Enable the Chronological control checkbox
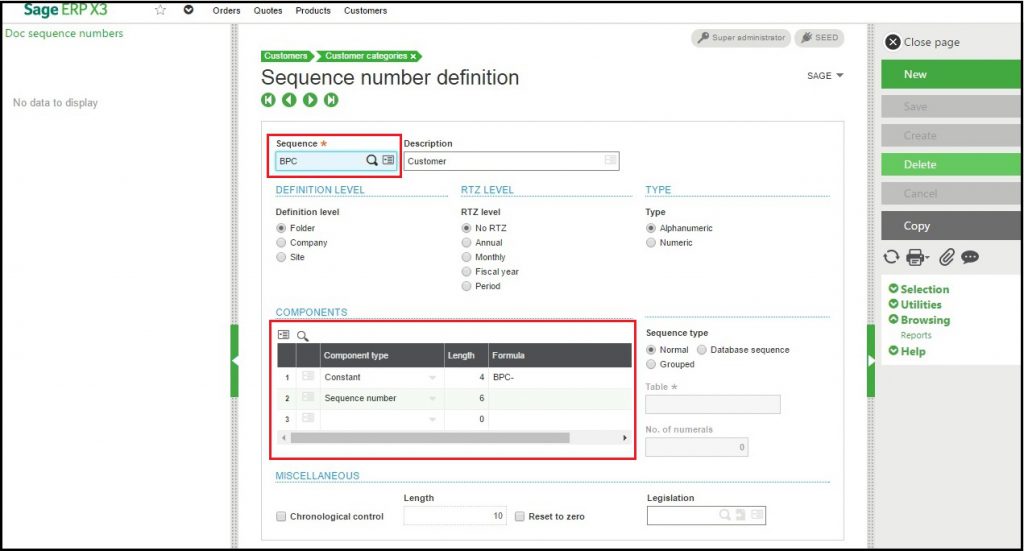Screen dimensions: 1024x551 [x=281, y=517]
